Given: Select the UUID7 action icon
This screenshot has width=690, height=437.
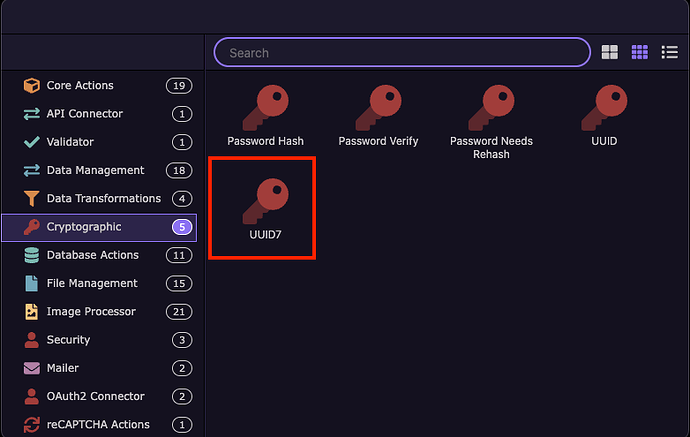Looking at the screenshot, I should pos(265,200).
